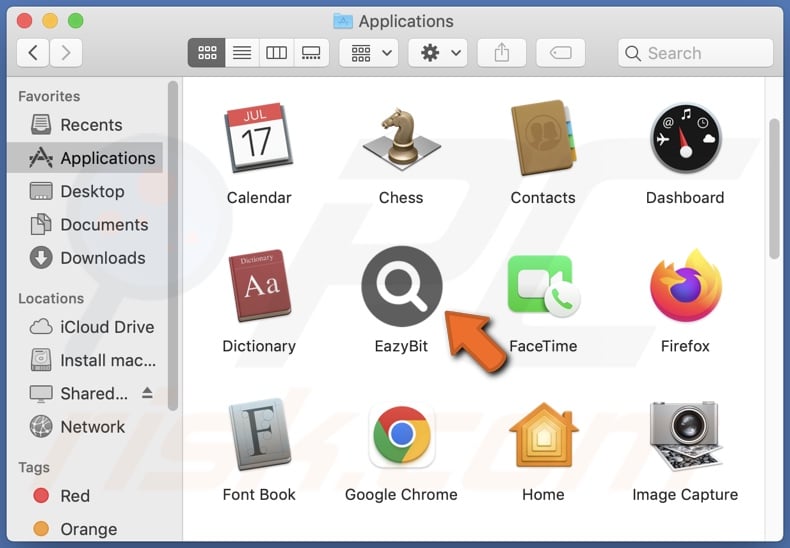Image resolution: width=790 pixels, height=548 pixels.
Task: Select the Home app icon
Action: [544, 435]
